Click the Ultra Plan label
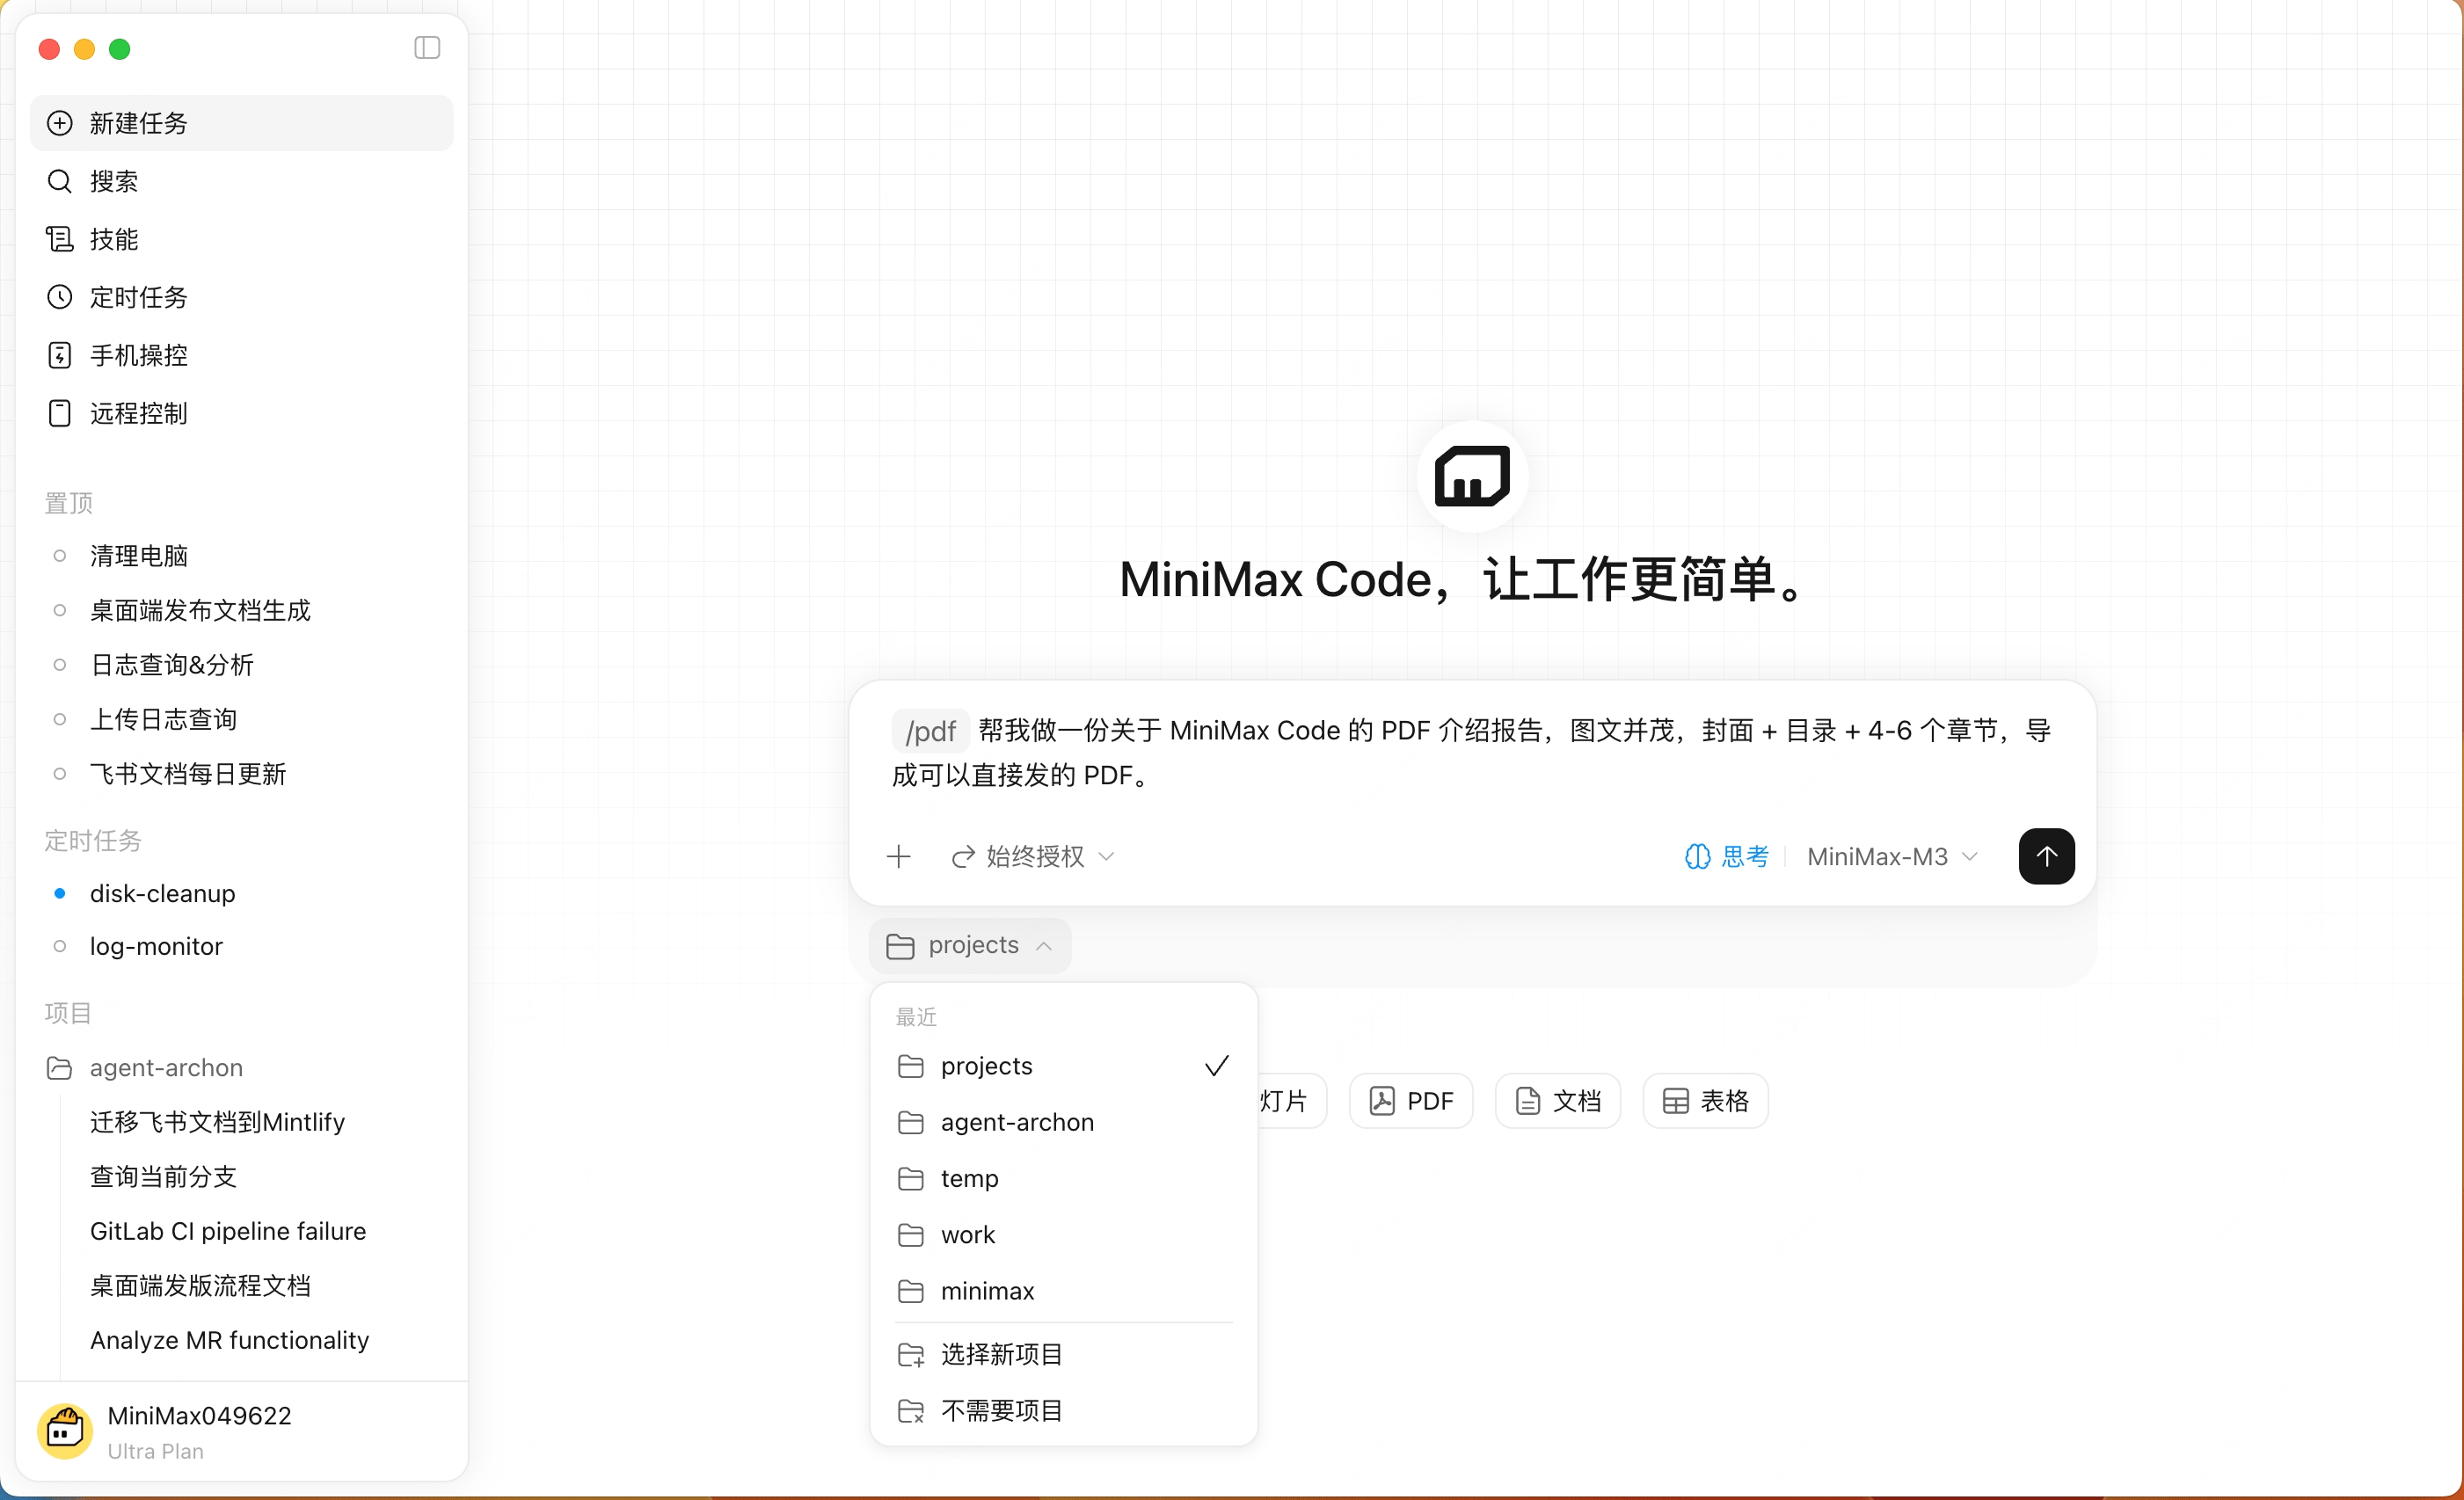 (155, 1451)
